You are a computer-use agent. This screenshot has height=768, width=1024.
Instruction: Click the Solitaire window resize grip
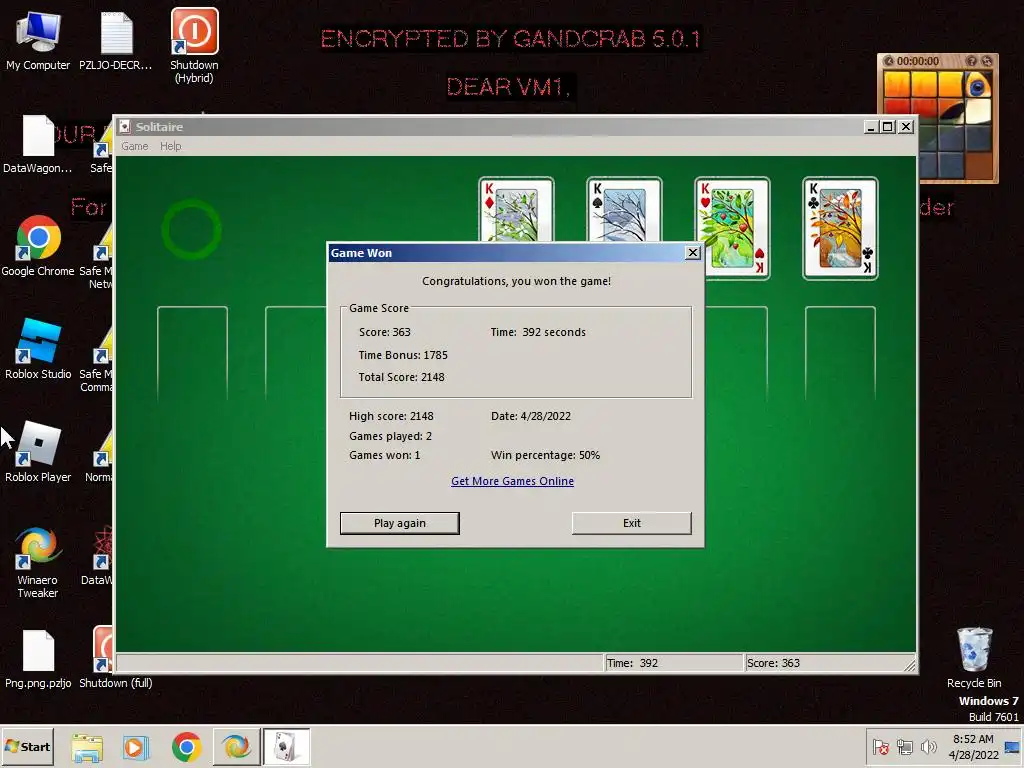point(910,665)
